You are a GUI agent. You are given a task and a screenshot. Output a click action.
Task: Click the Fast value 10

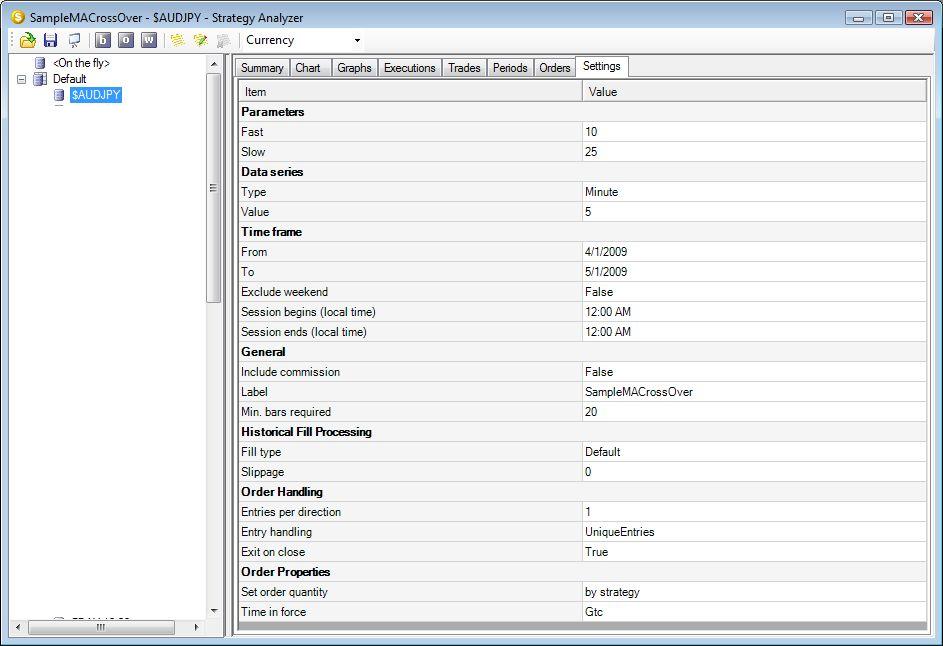tap(754, 132)
